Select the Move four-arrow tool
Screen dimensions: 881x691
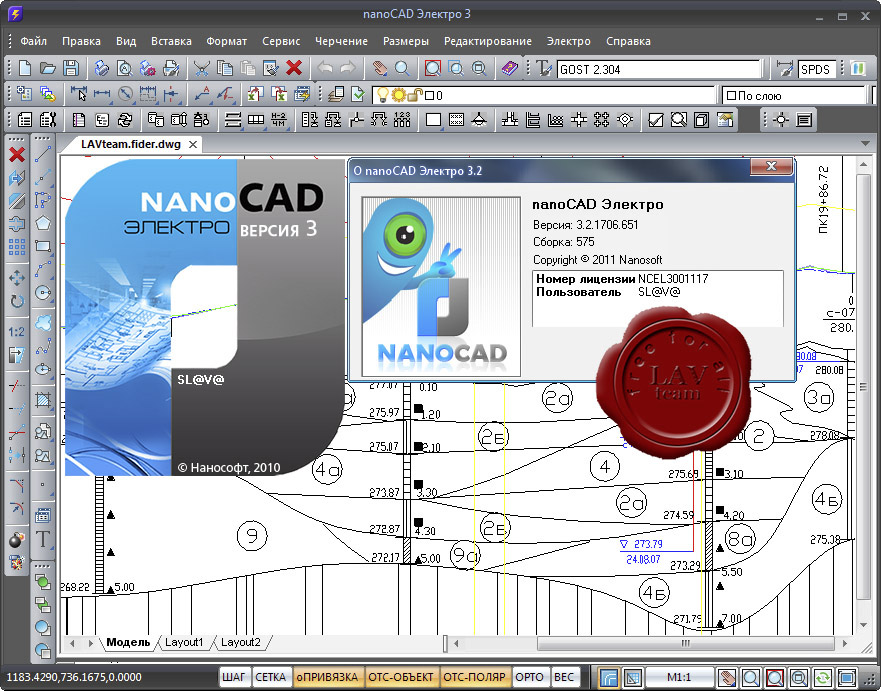(17, 278)
